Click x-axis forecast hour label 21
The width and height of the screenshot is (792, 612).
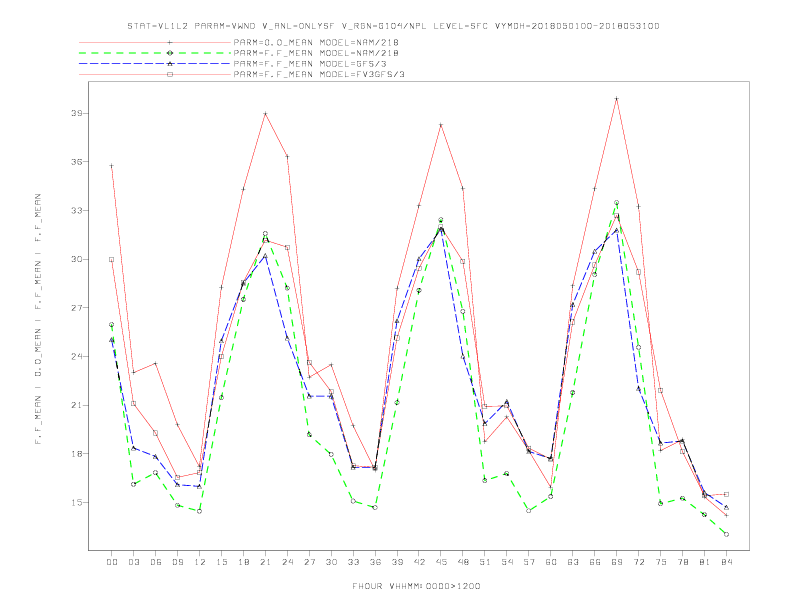[265, 562]
